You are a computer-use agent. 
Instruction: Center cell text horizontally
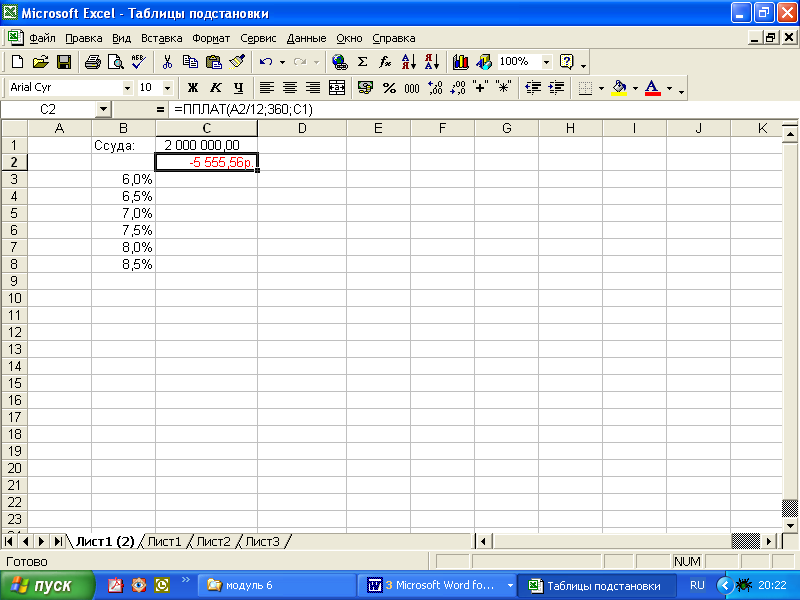(290, 88)
